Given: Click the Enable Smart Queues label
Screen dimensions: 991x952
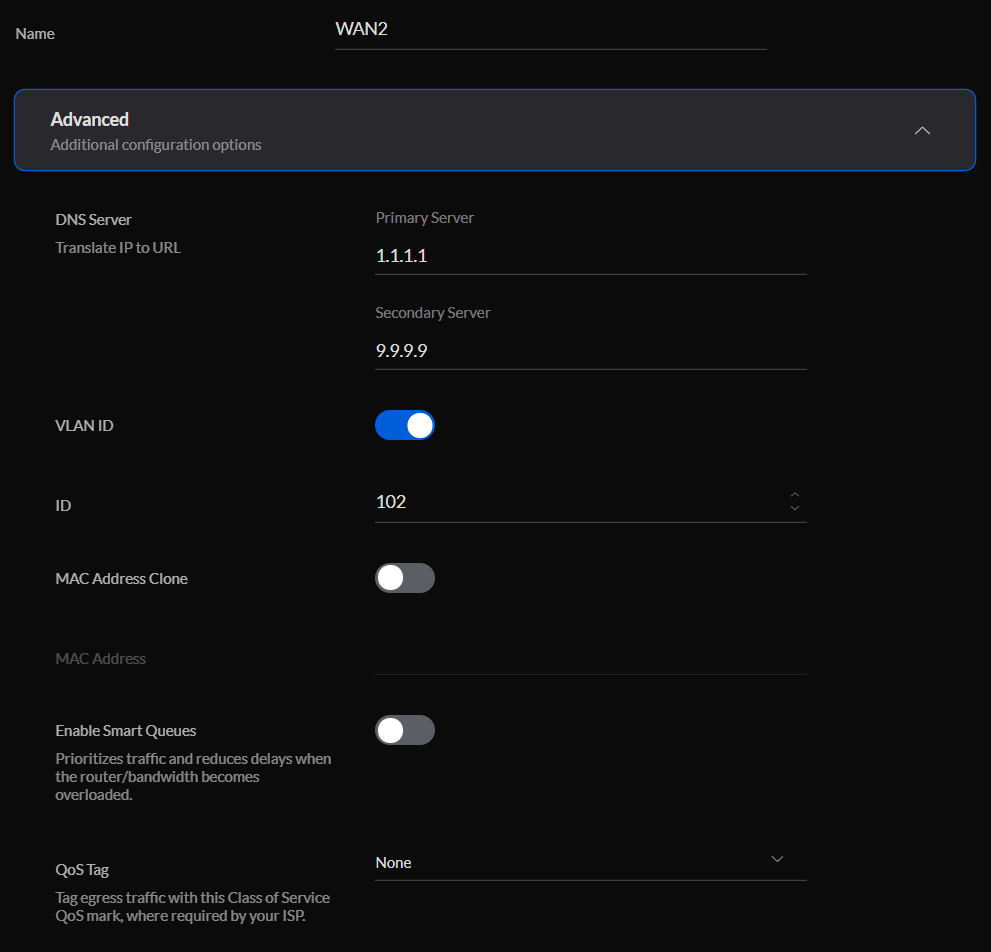Looking at the screenshot, I should (126, 731).
